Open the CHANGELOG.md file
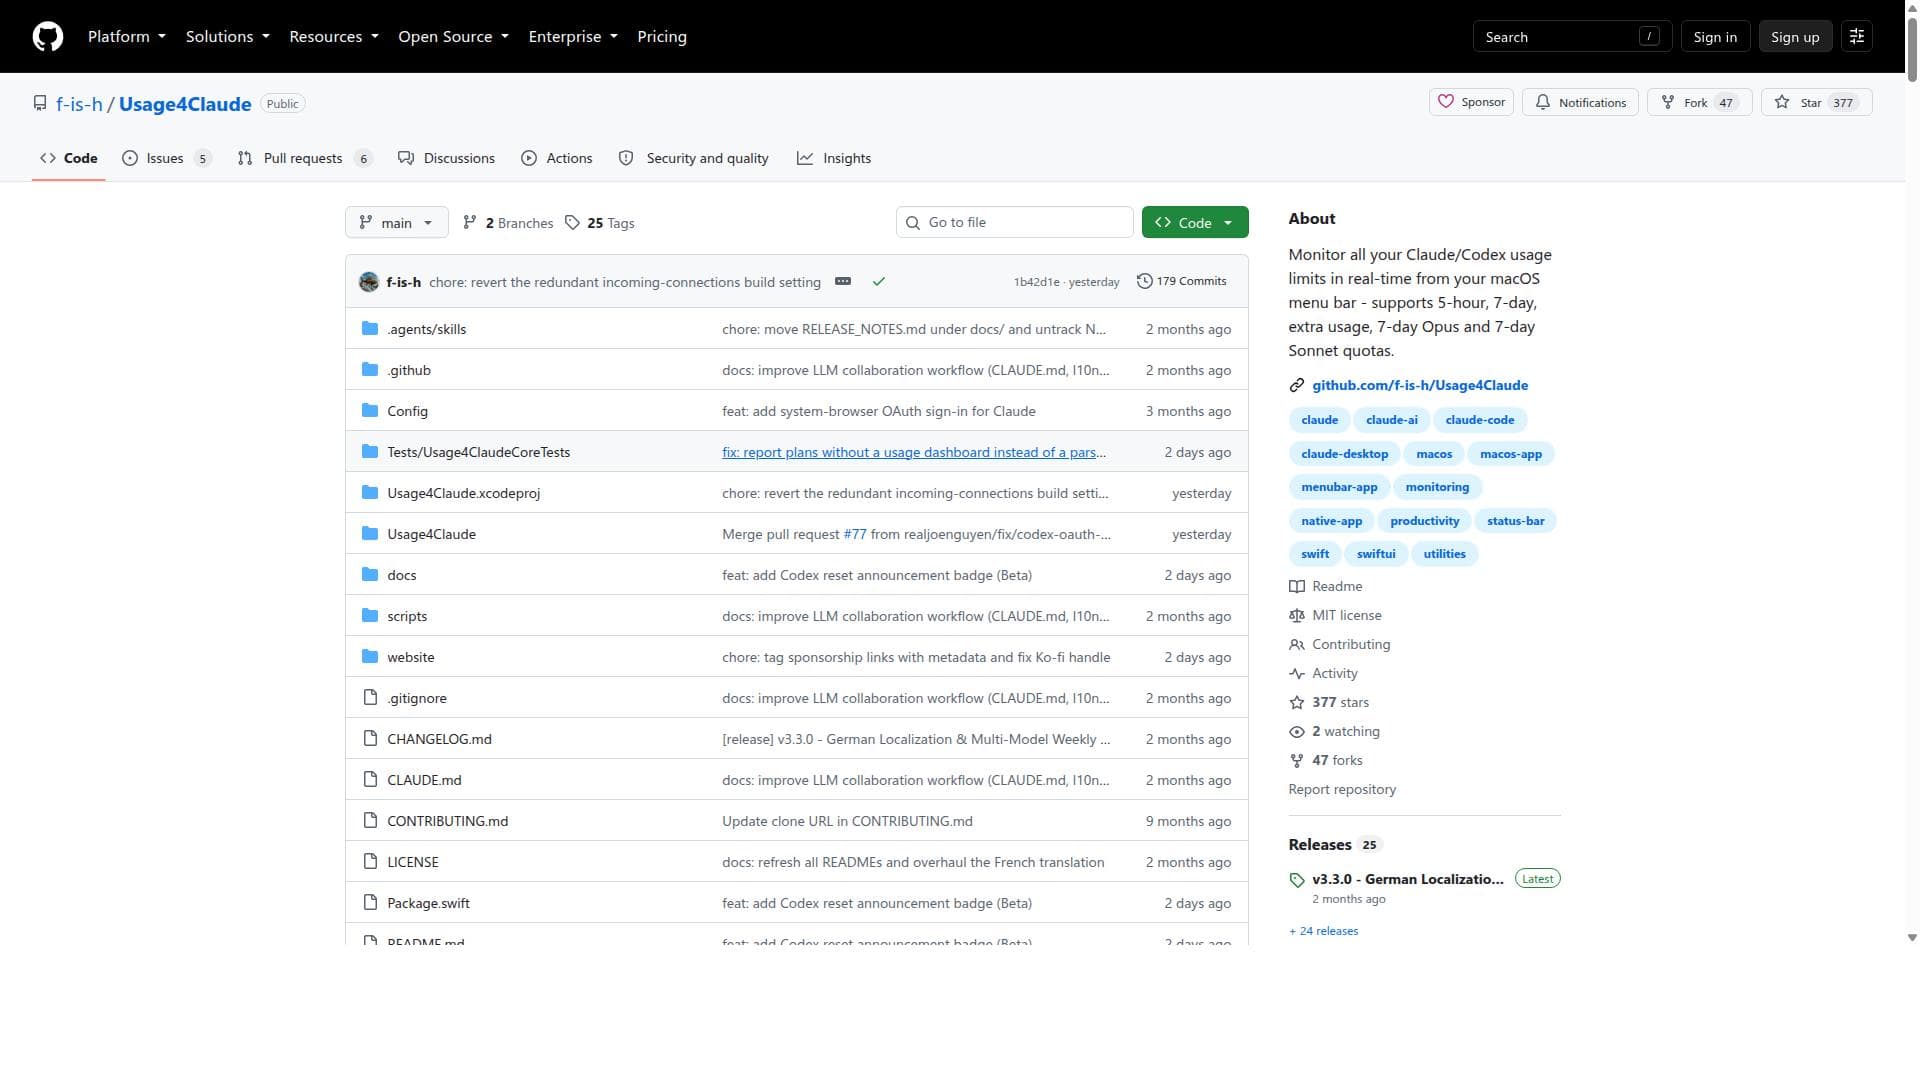Screen dimensions: 1920x1080 tap(439, 739)
